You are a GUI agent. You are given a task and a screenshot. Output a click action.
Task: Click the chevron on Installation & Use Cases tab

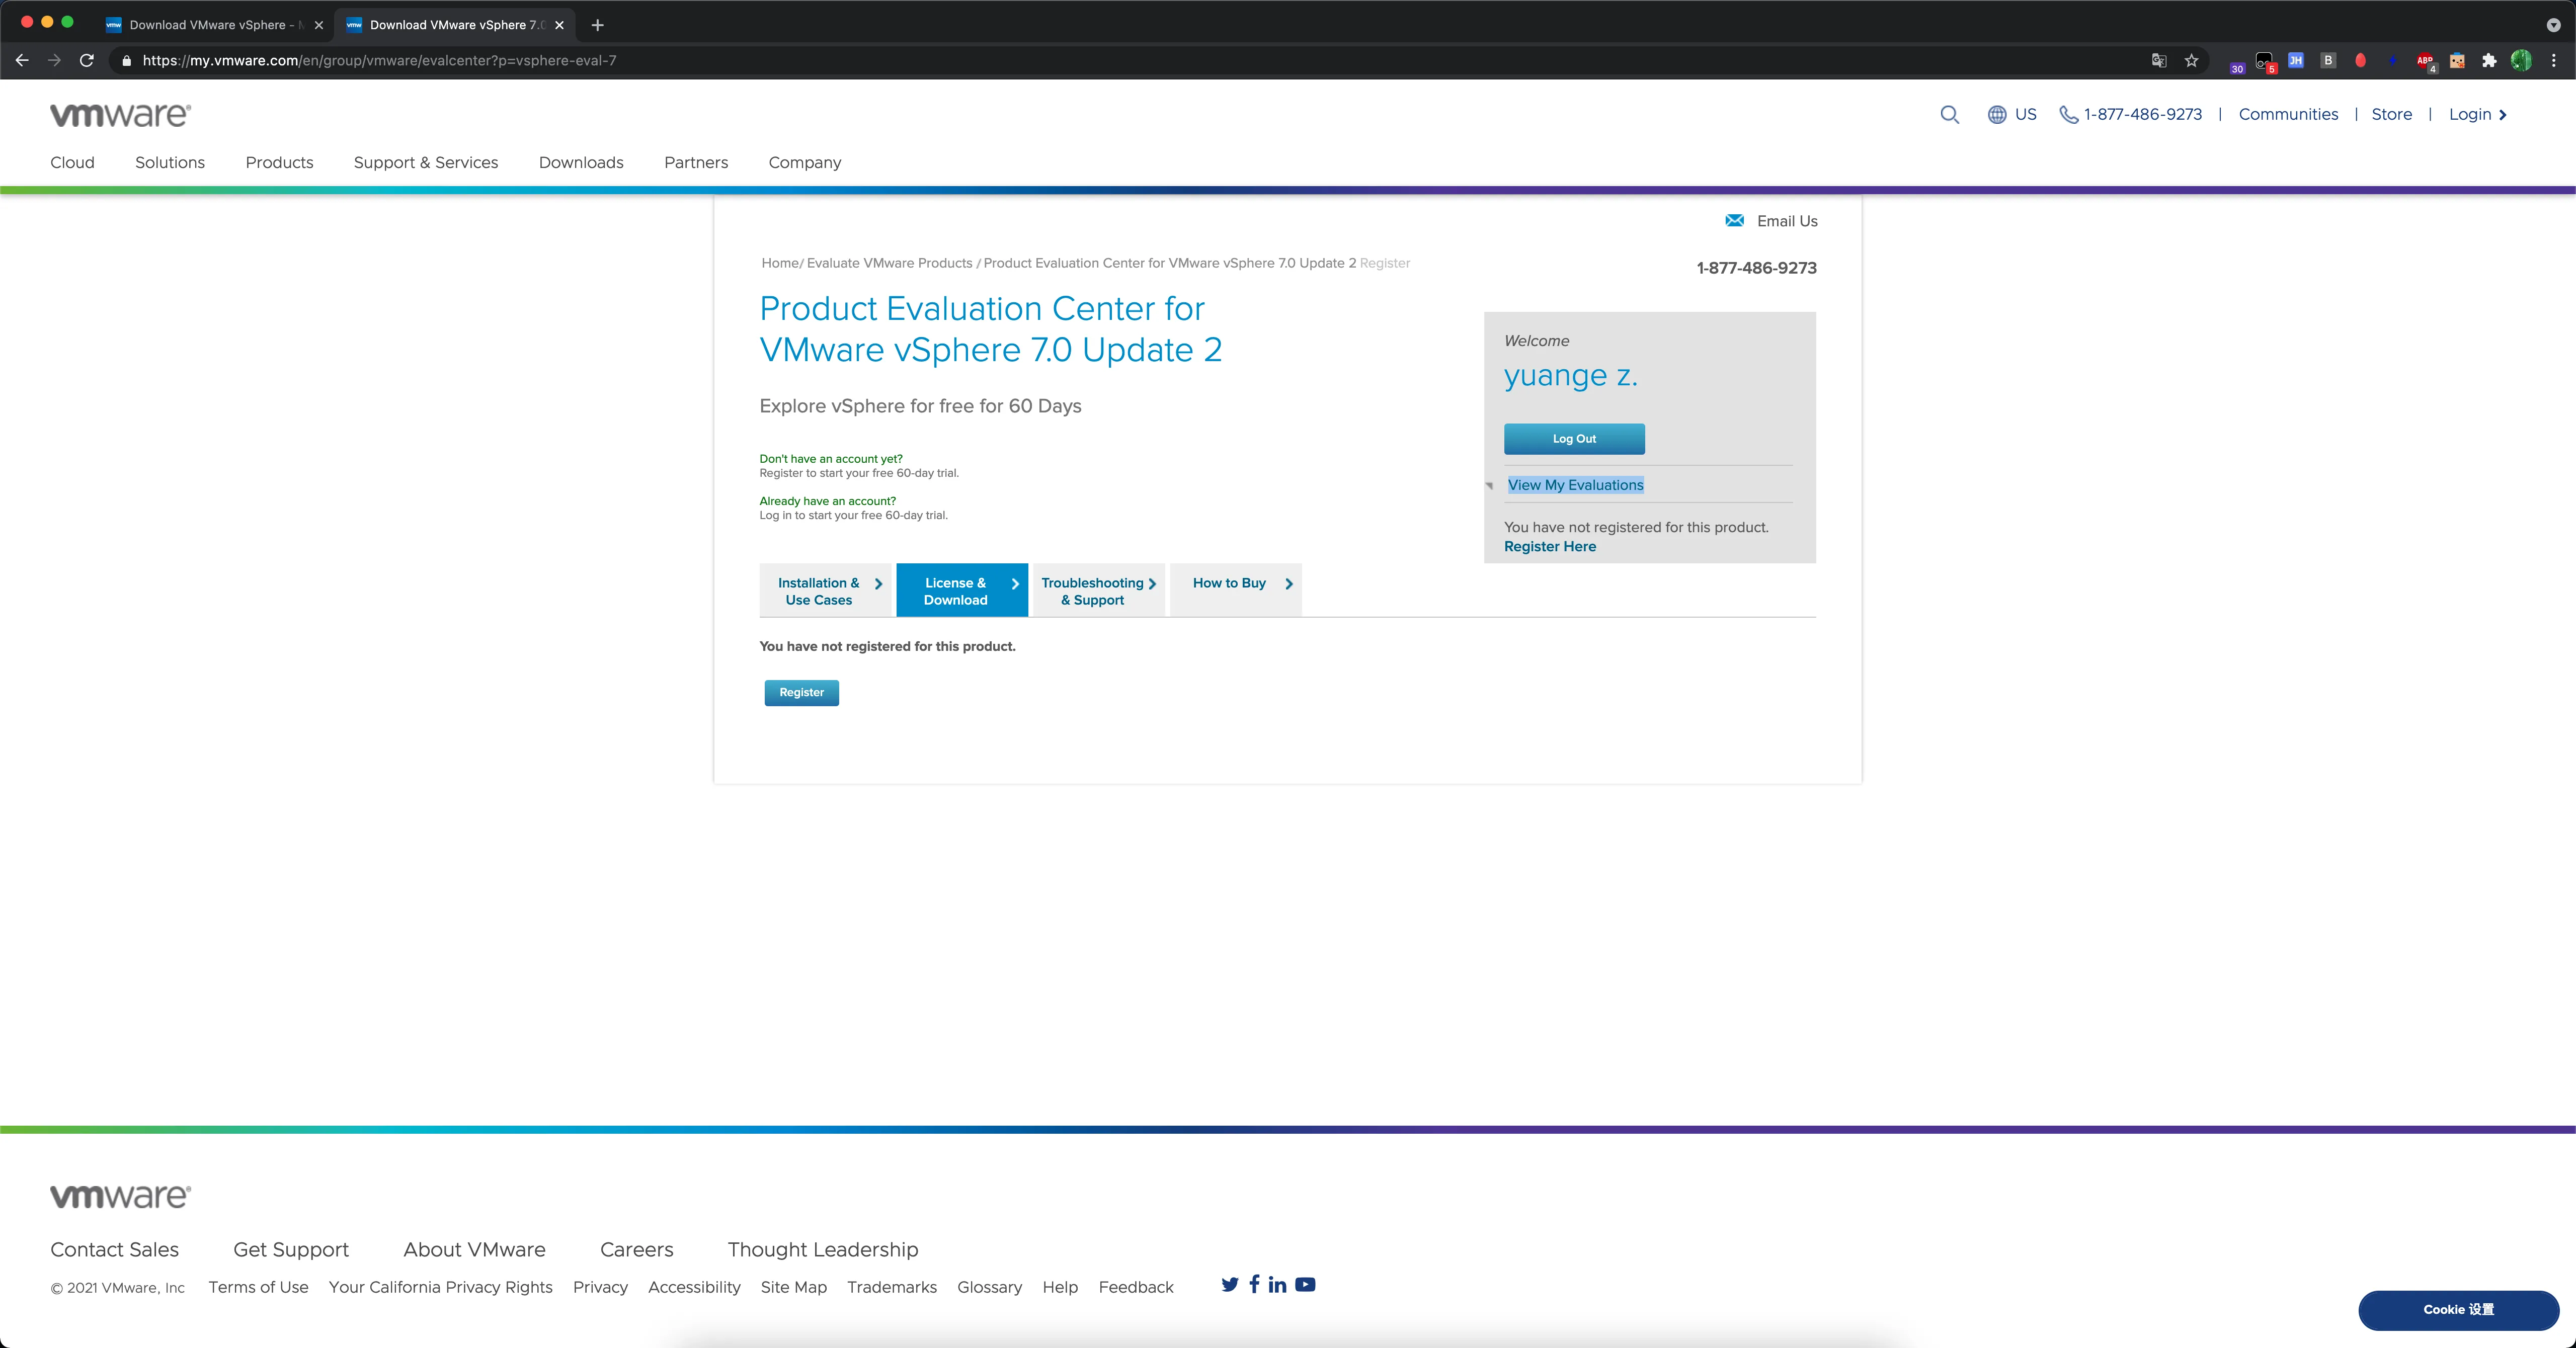pos(878,584)
